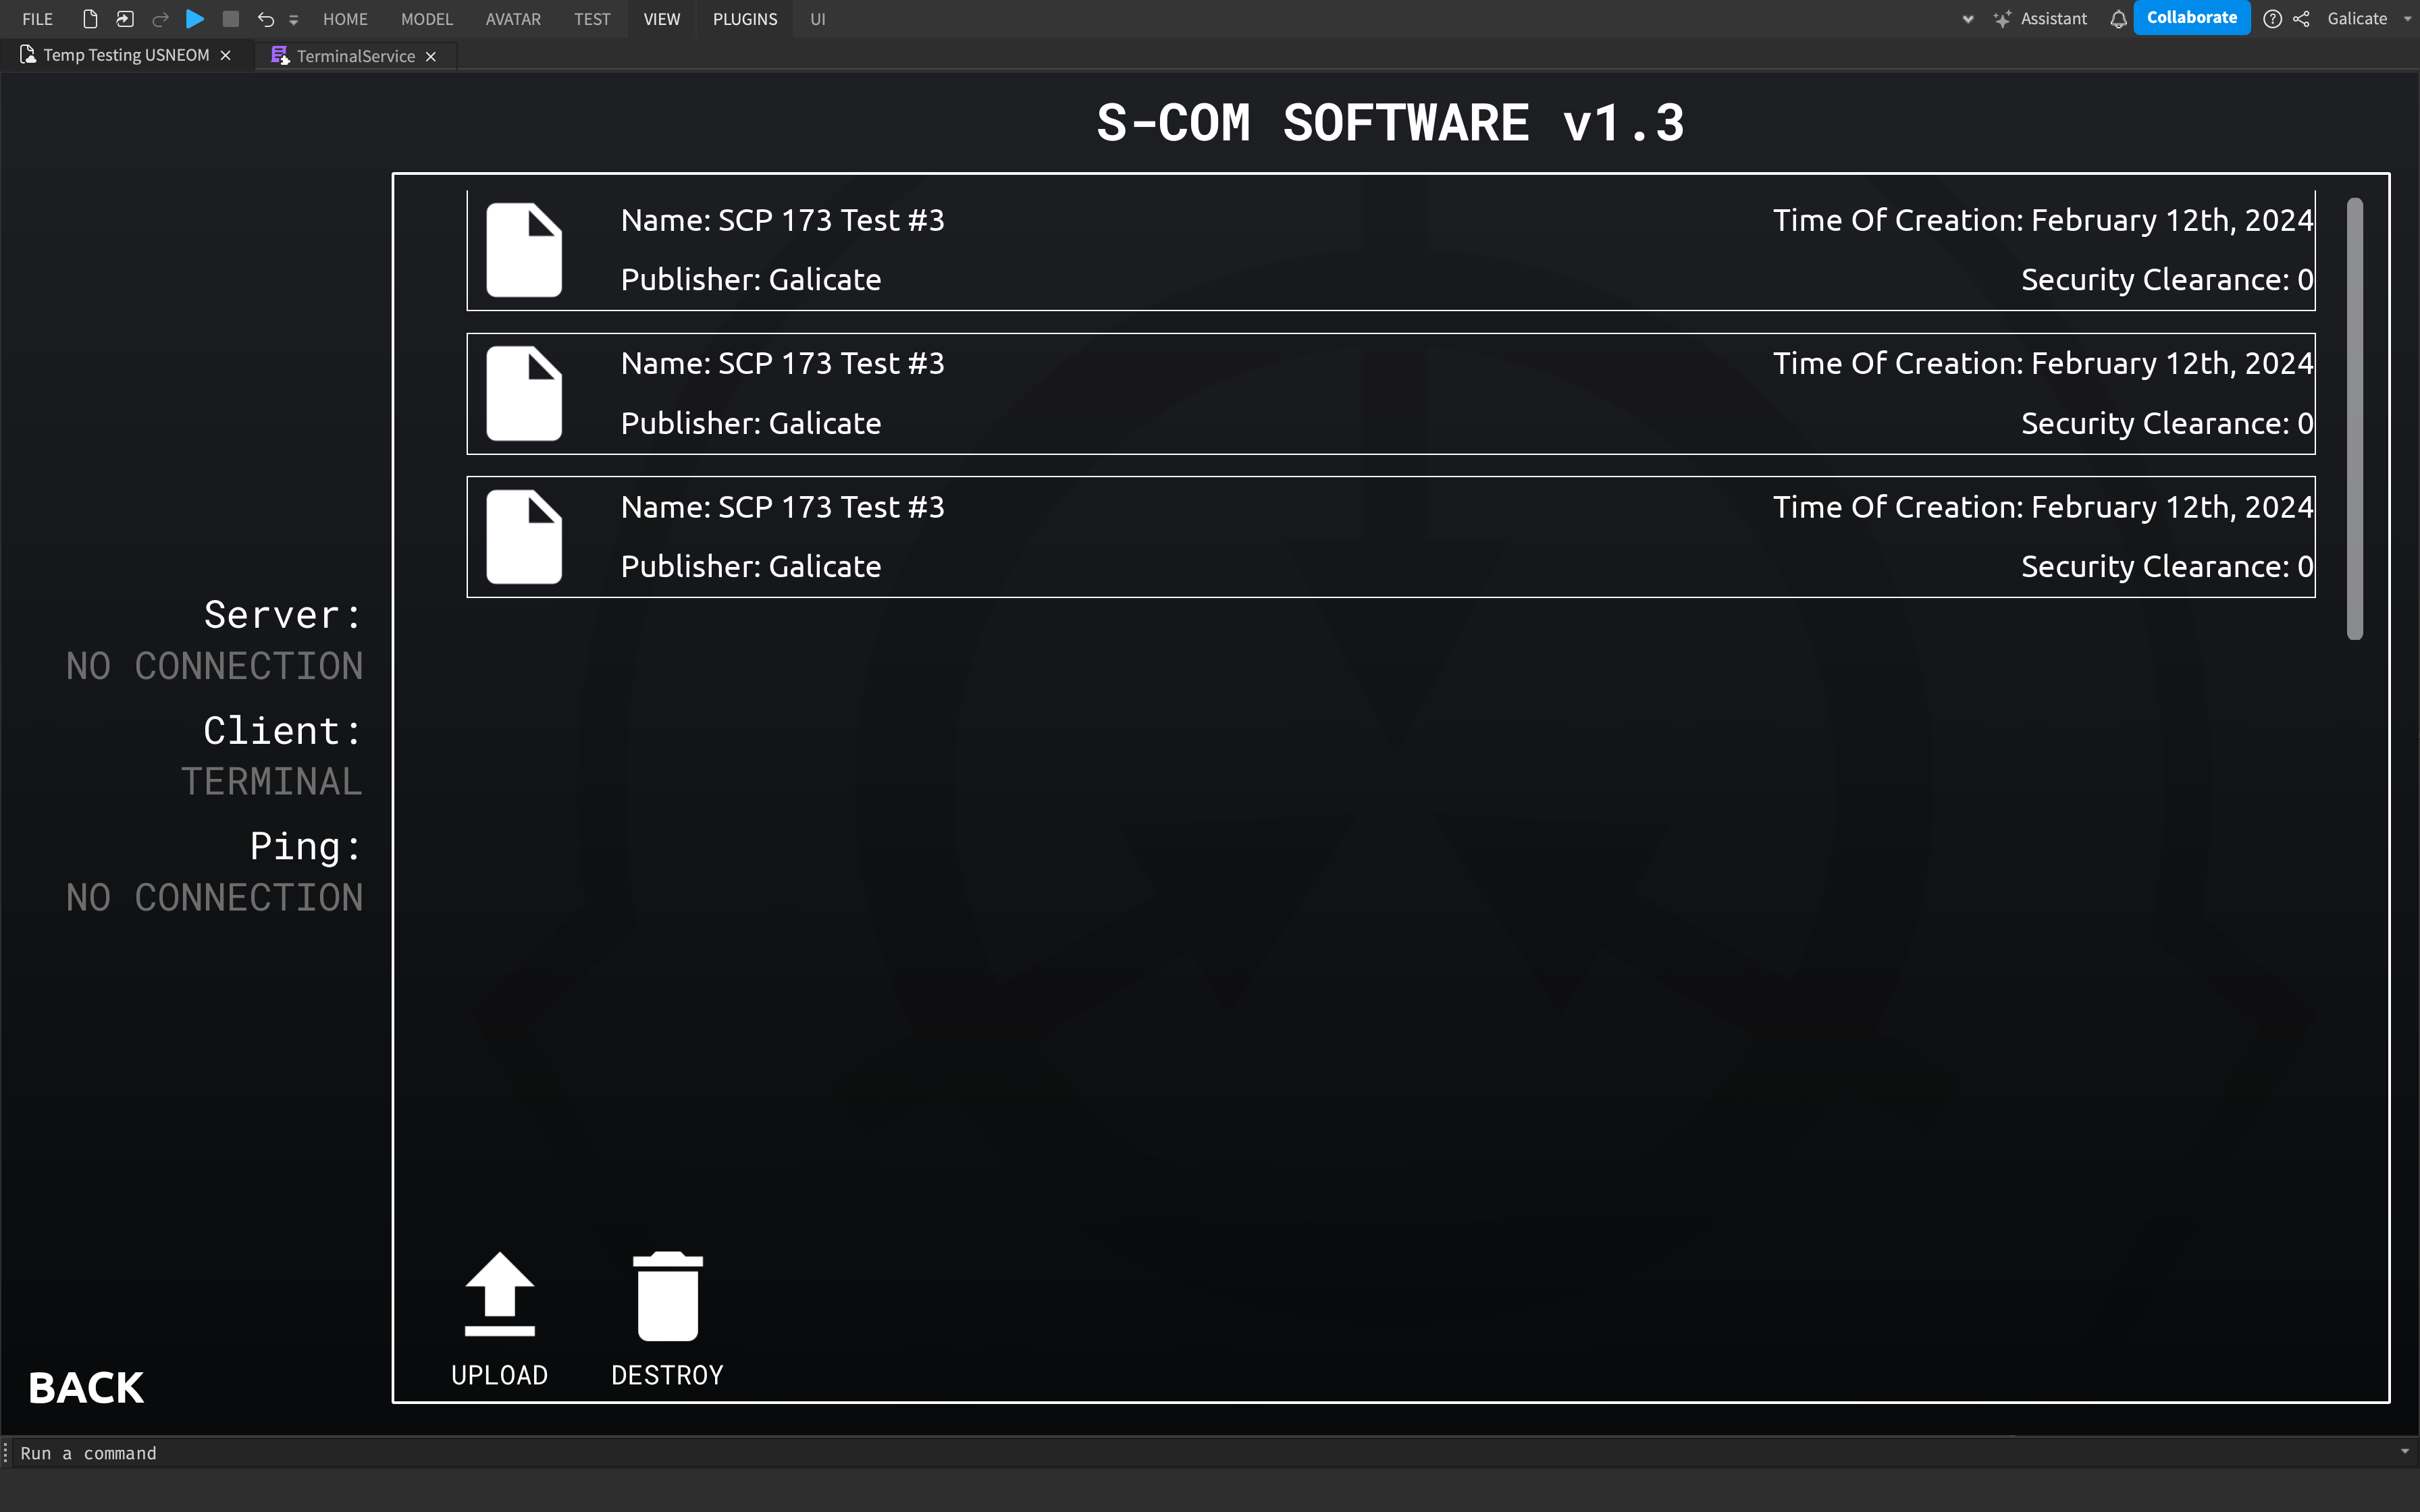This screenshot has width=2420, height=1512.
Task: Click the Upload icon in S-COM panel
Action: click(499, 1295)
